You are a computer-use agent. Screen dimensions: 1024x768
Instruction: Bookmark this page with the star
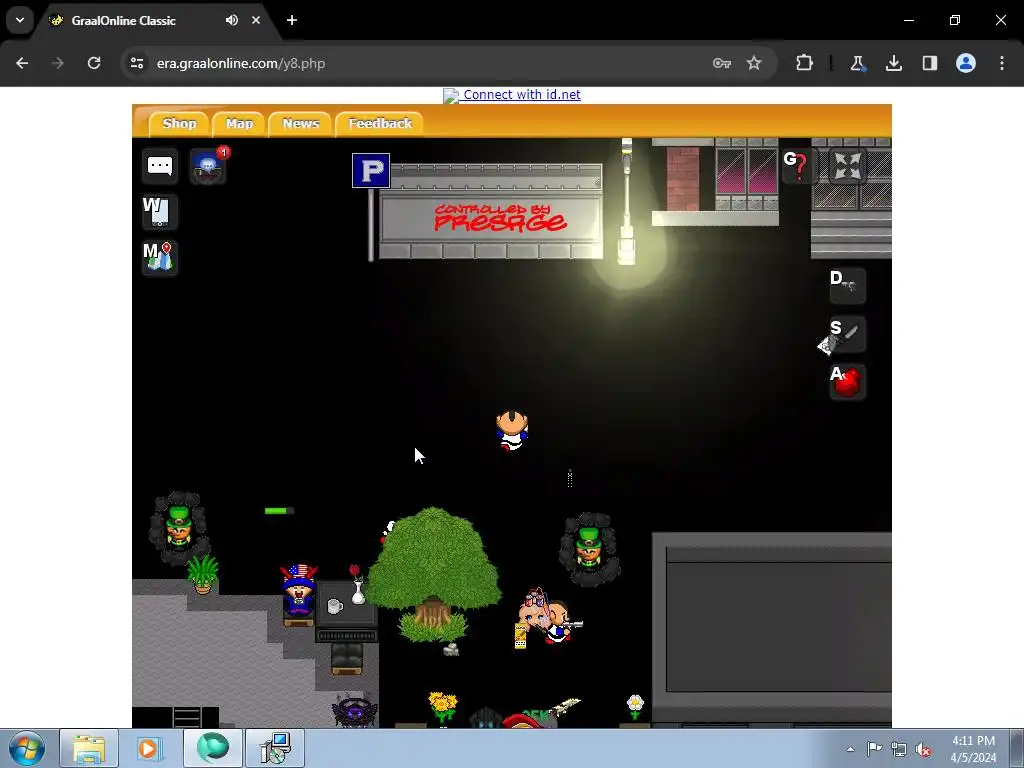click(754, 63)
